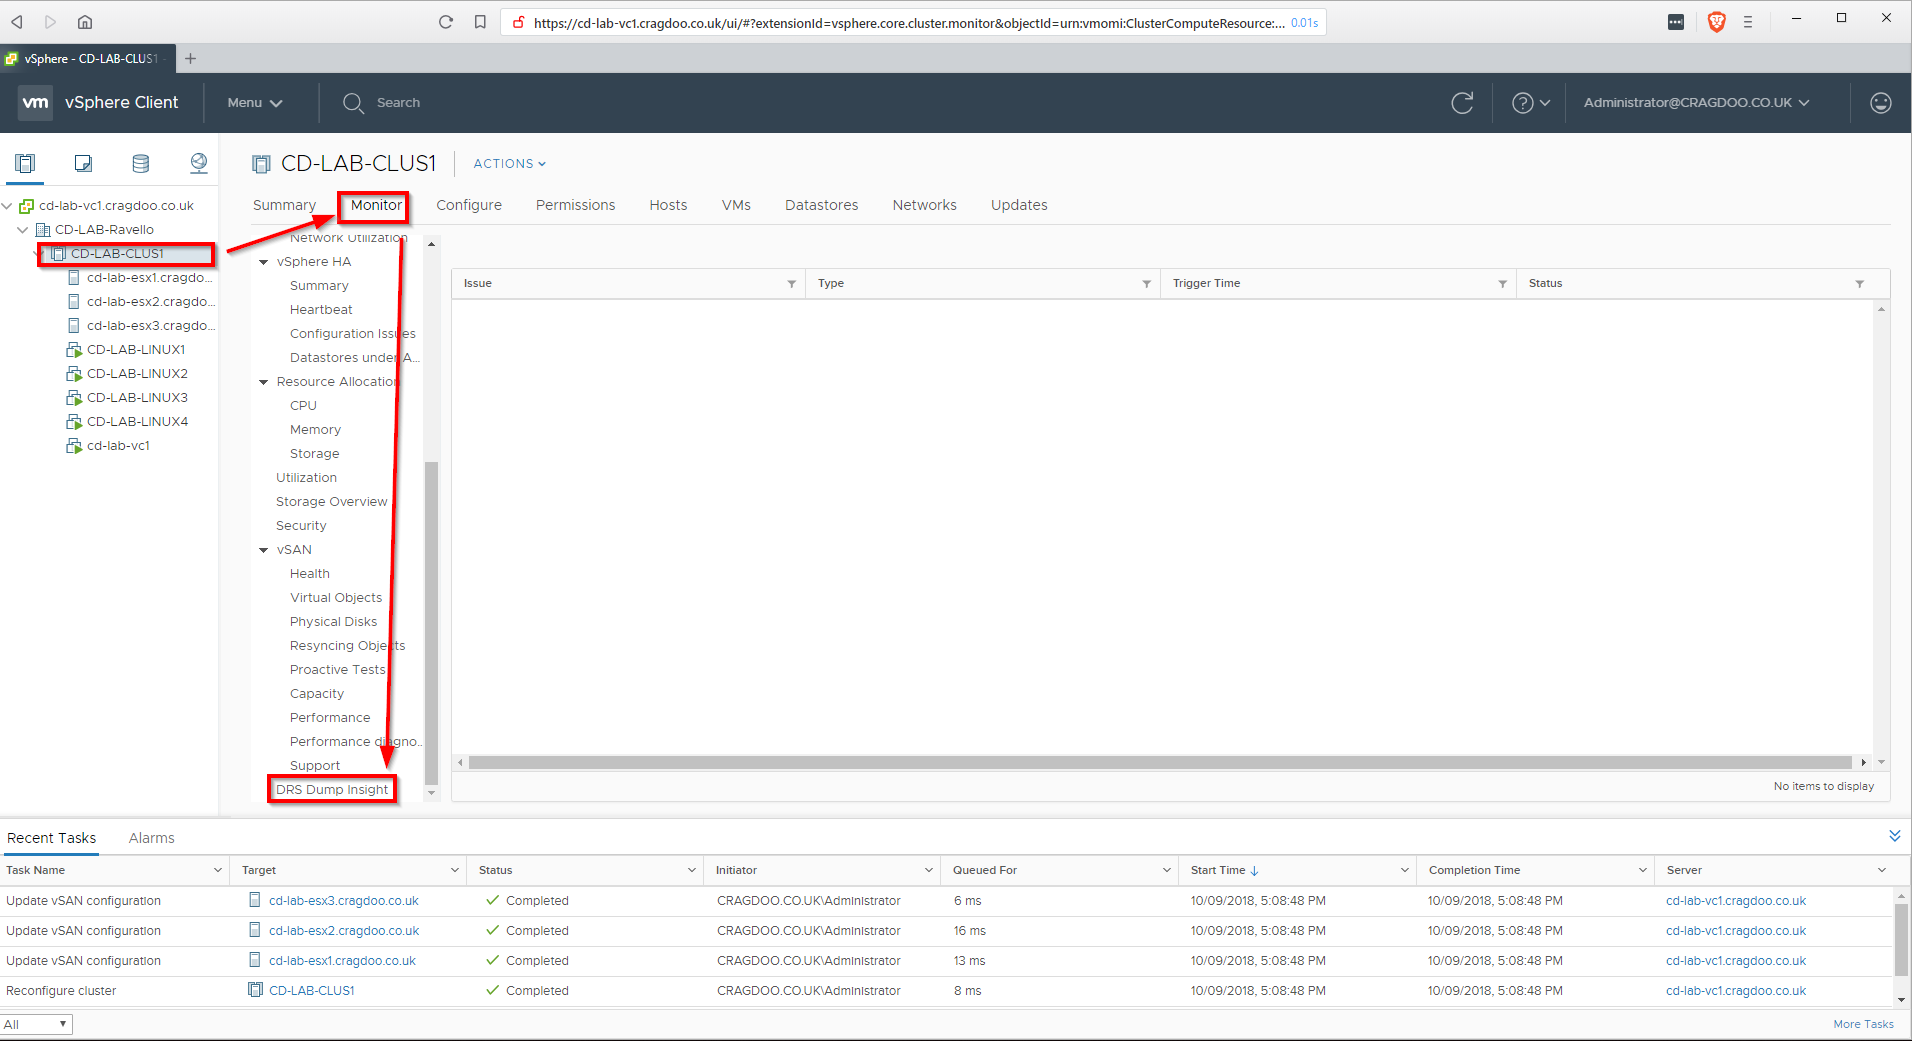
Task: Switch to the Configure tab
Action: click(469, 205)
